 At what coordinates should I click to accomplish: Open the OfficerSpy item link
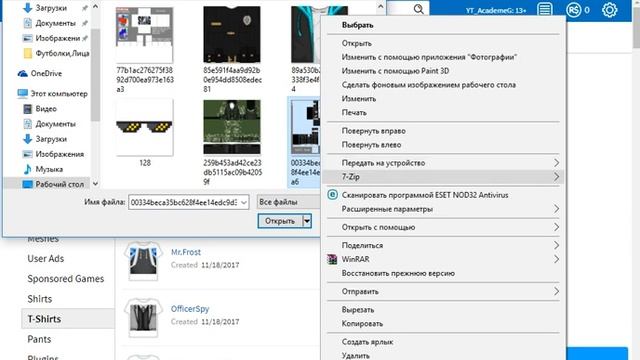pos(190,309)
